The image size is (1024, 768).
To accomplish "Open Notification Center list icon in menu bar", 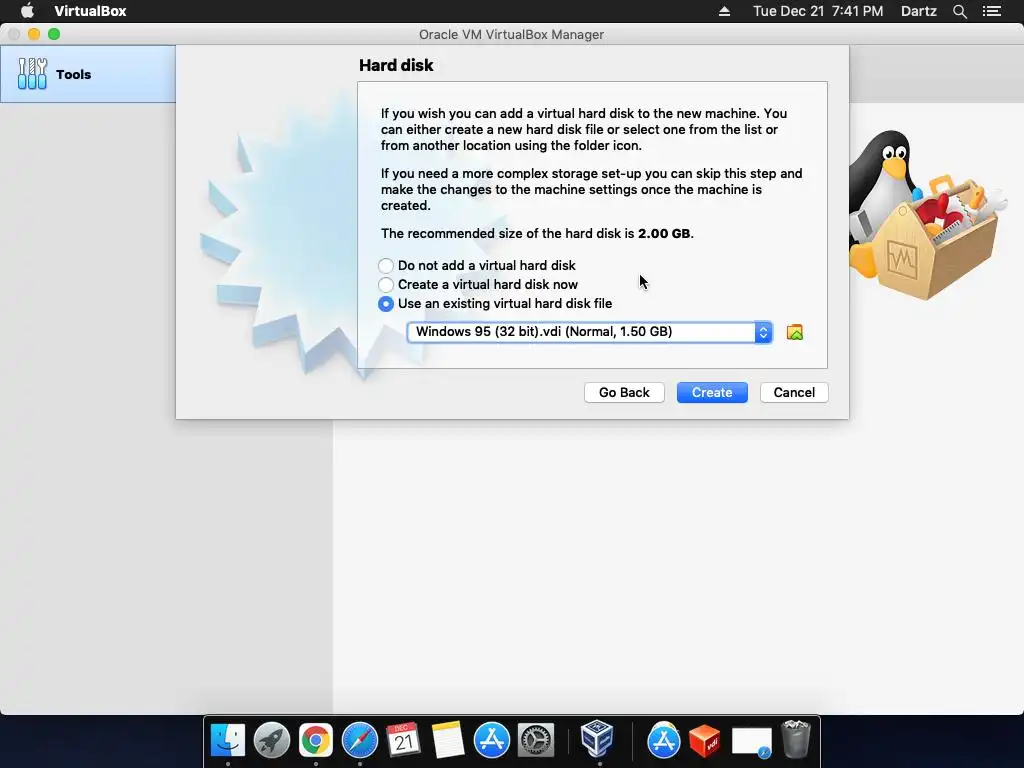I will [x=992, y=11].
